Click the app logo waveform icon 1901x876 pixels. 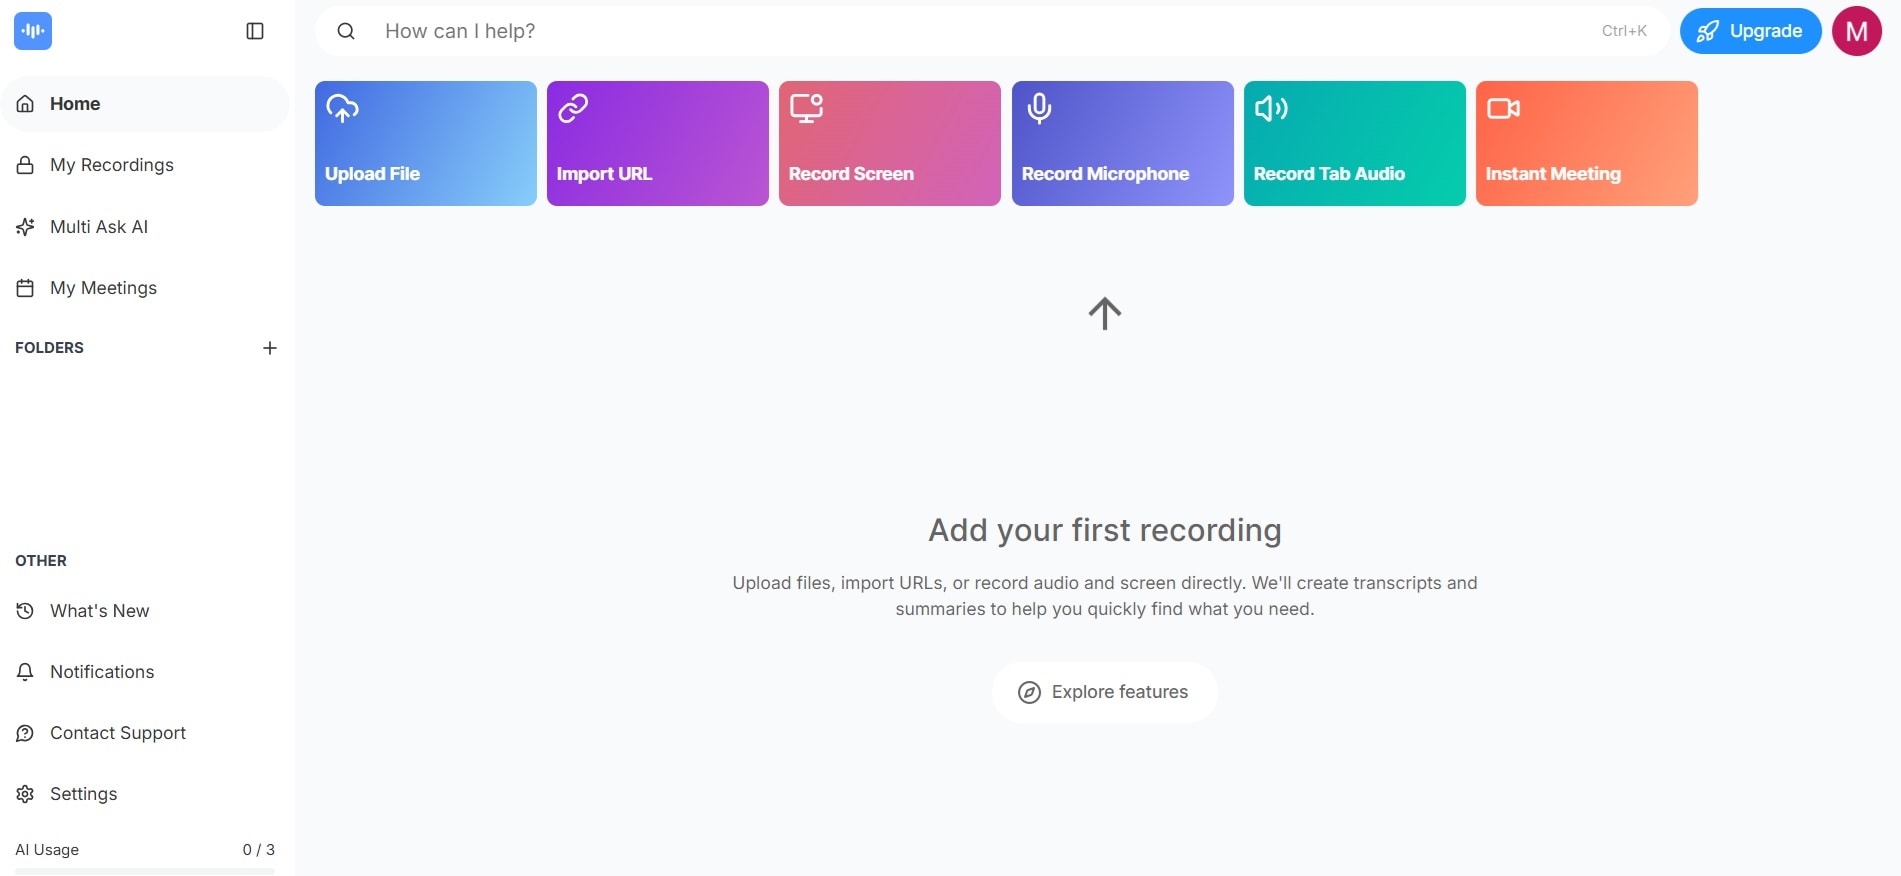pos(33,31)
